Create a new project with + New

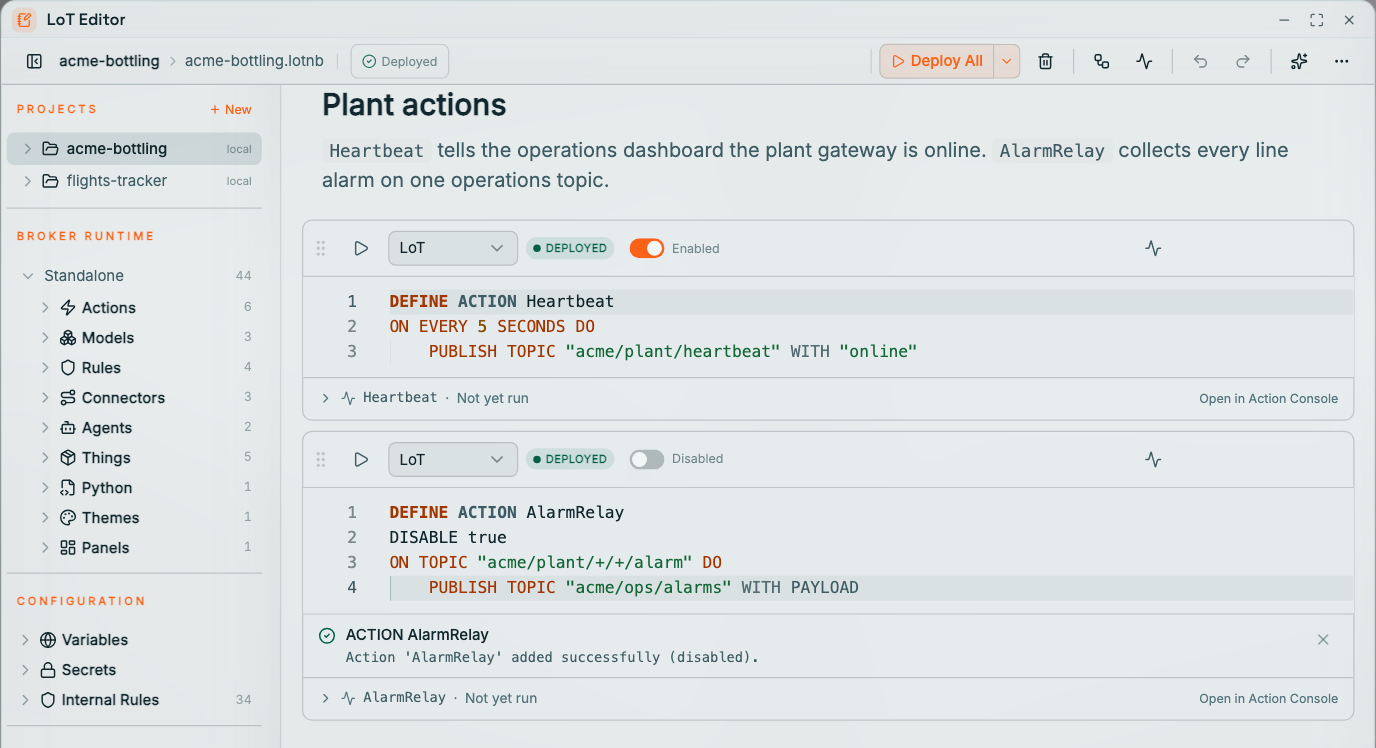coord(231,110)
